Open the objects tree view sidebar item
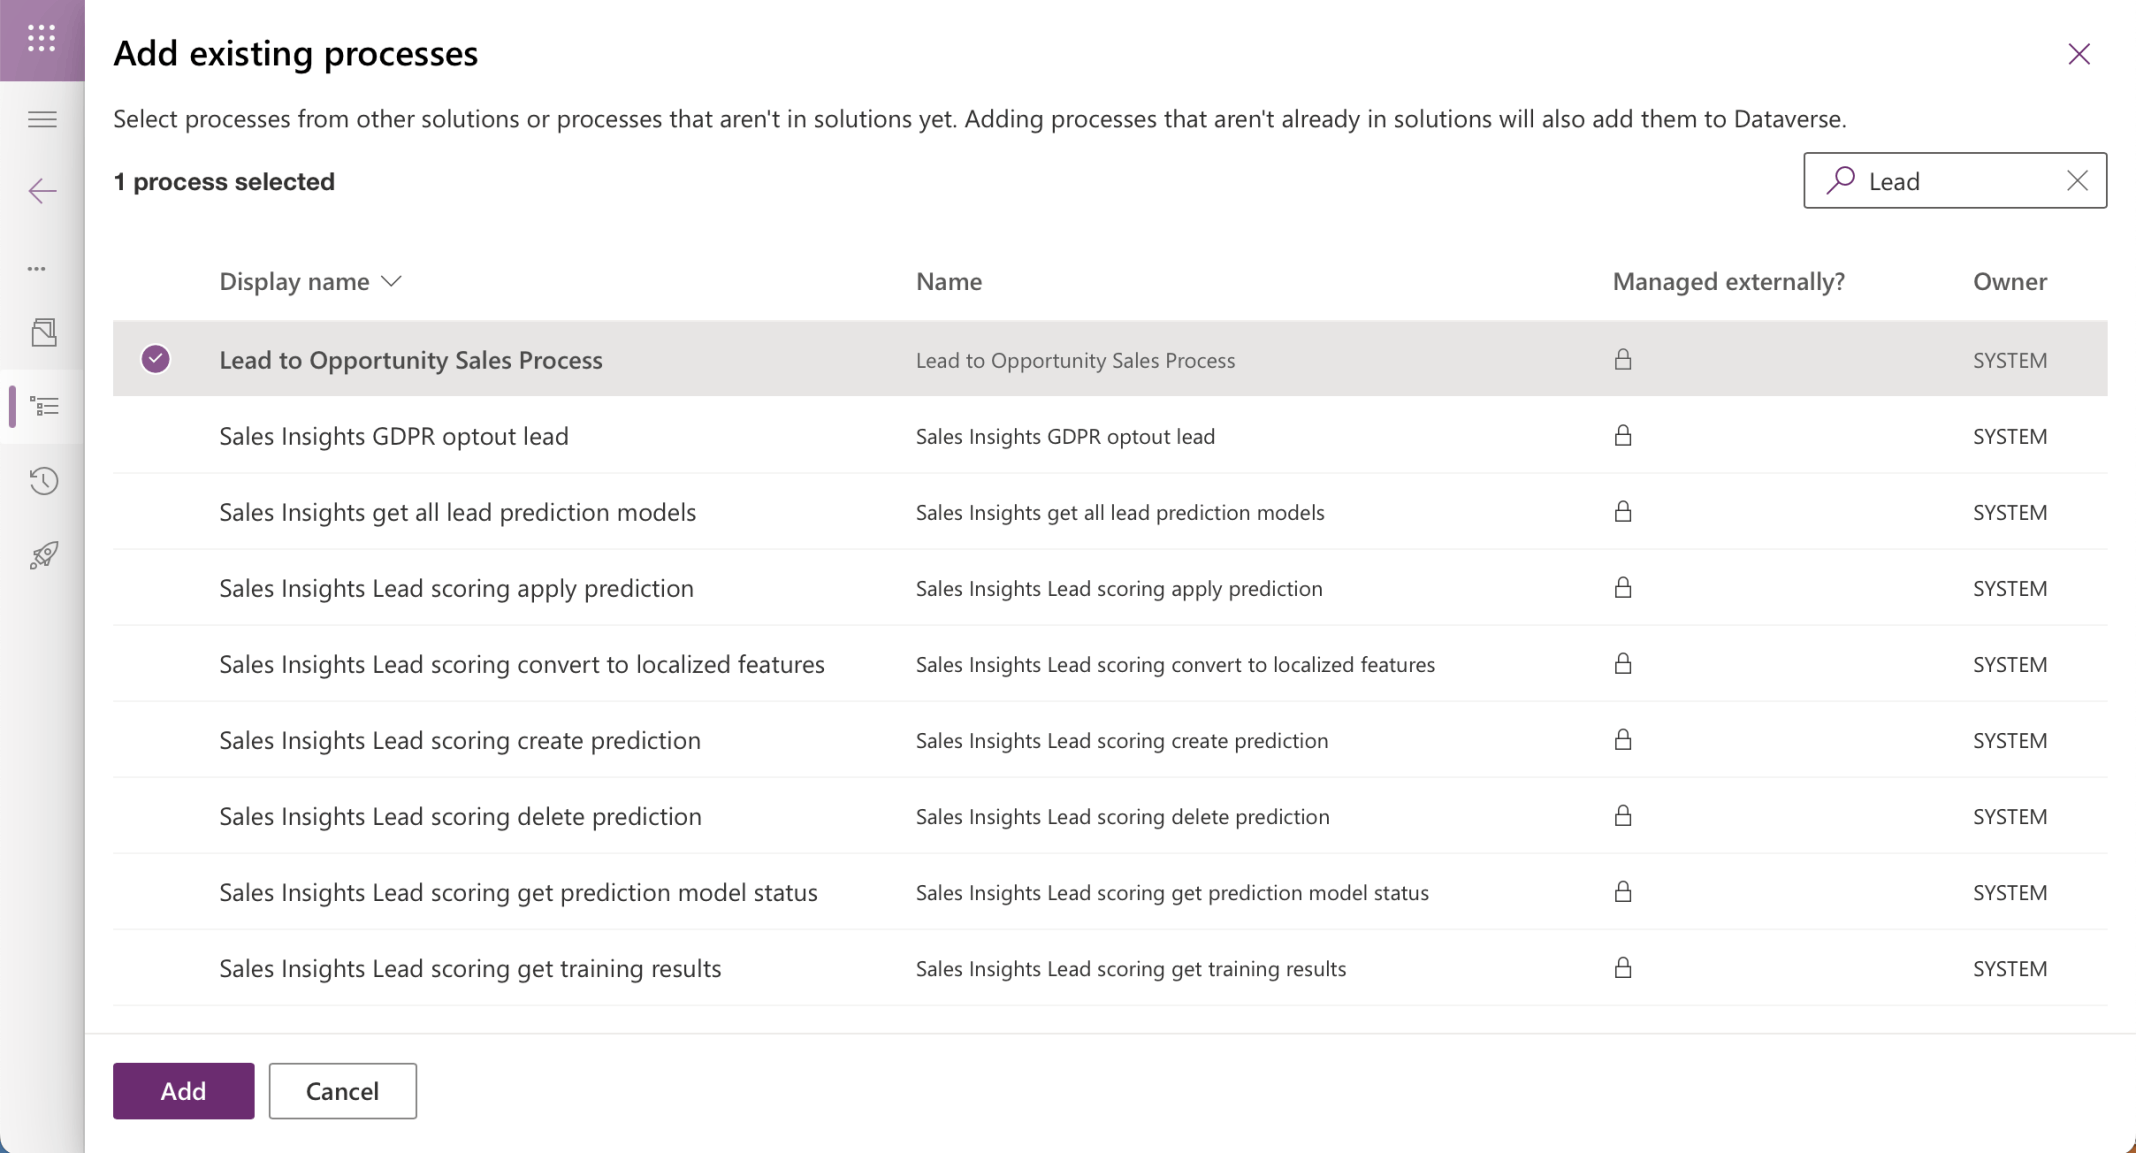Screen dimensions: 2136x1153 coord(44,406)
